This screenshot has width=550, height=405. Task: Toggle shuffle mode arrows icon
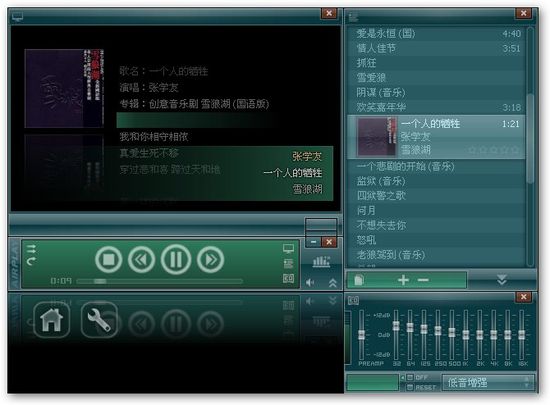[x=31, y=249]
